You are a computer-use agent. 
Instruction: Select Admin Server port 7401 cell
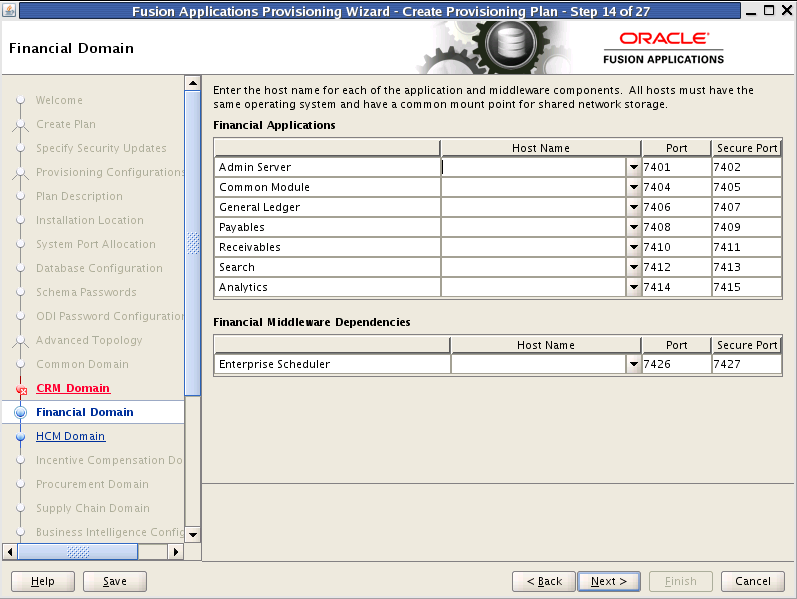point(677,167)
